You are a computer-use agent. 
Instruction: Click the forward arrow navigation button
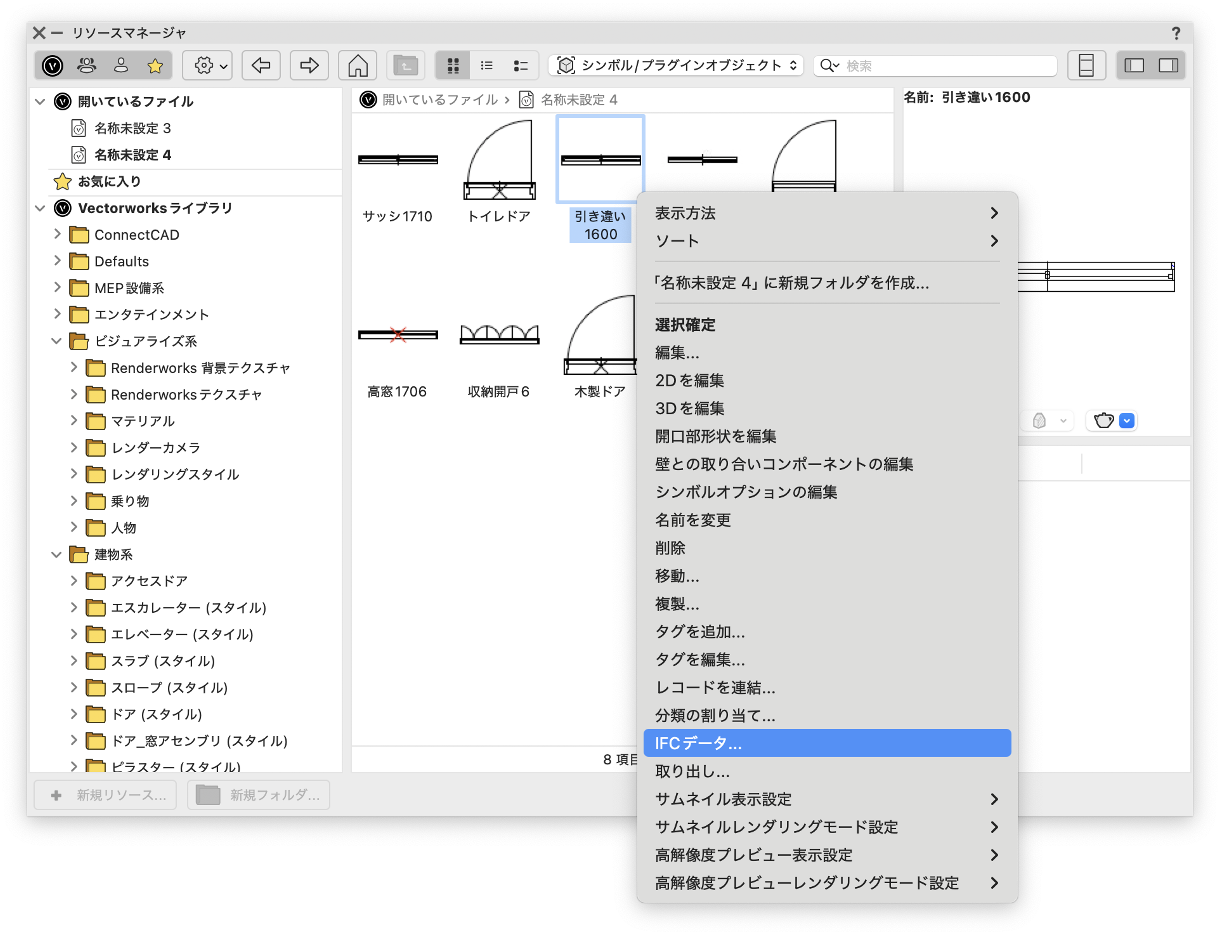309,65
